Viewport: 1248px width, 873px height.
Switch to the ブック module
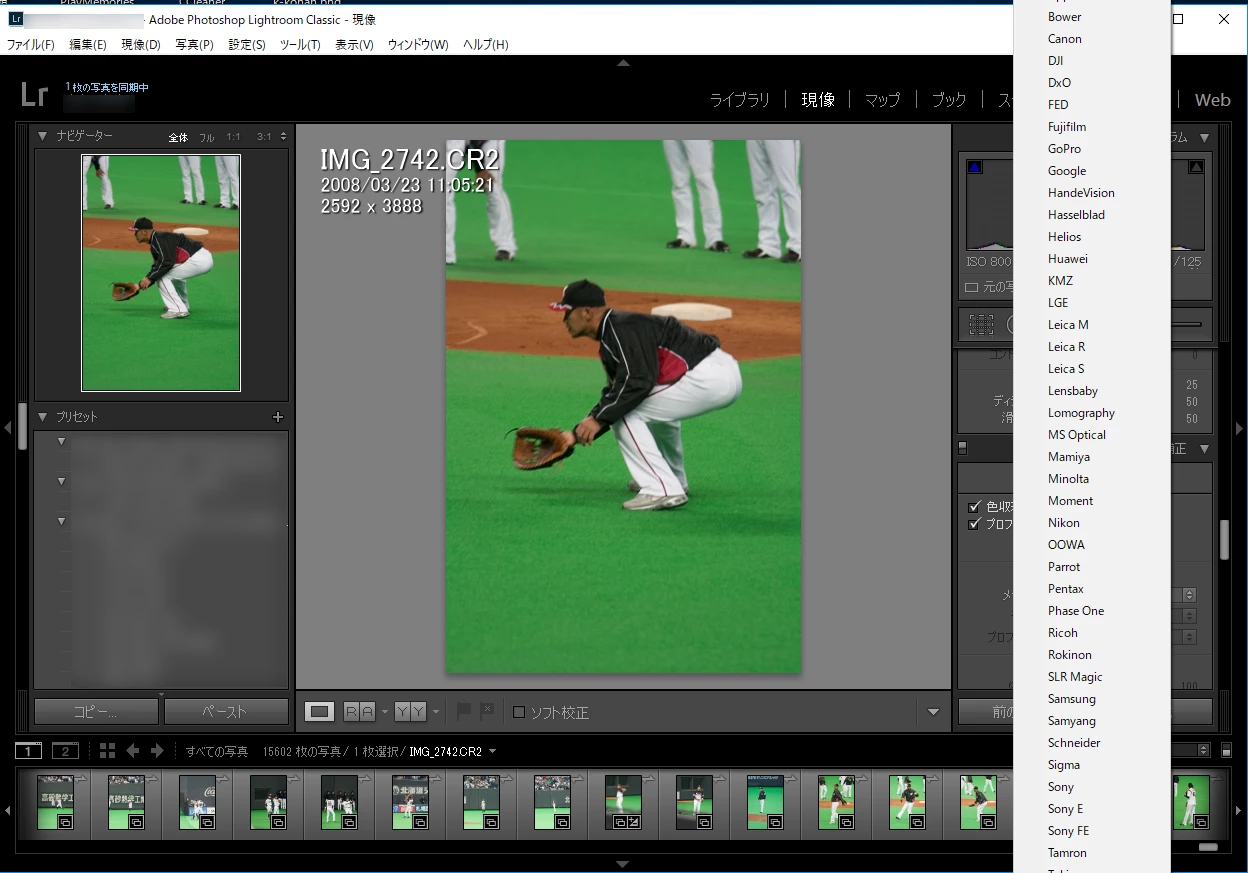coord(949,100)
